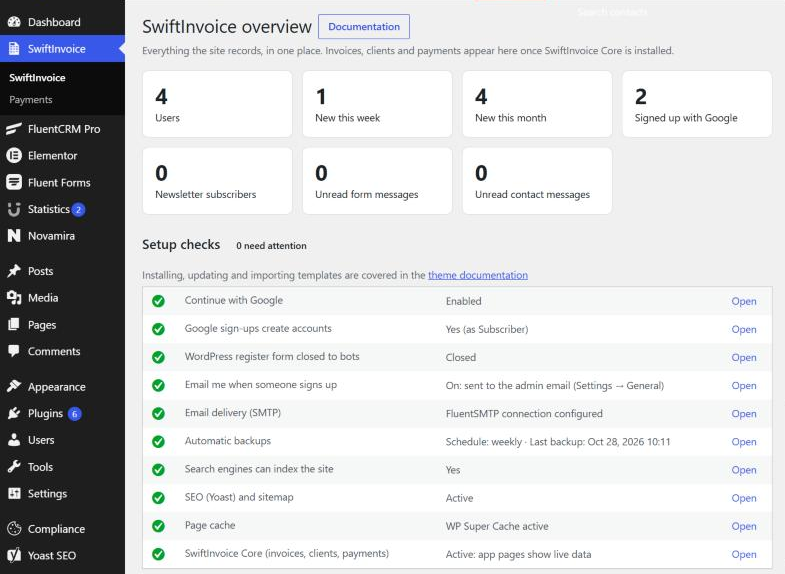This screenshot has width=785, height=574.
Task: Follow the theme documentation link
Action: click(478, 275)
